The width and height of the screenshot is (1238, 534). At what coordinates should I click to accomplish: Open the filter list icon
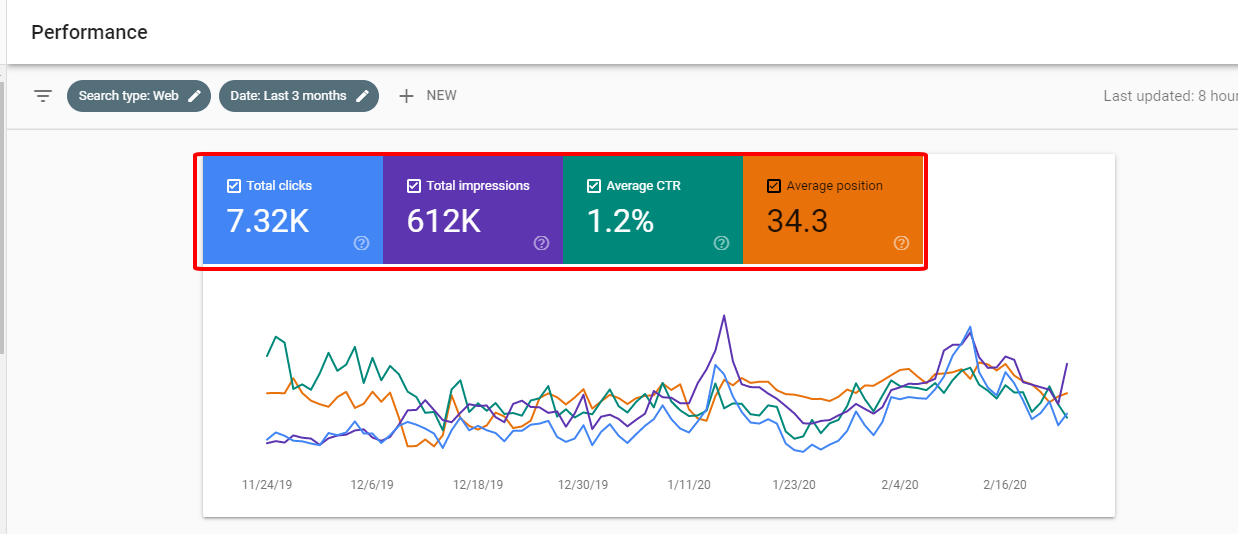tap(42, 96)
